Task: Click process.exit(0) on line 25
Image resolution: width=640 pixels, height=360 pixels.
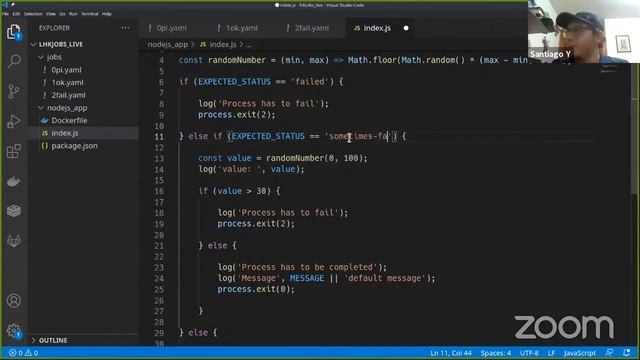Action: pos(256,289)
